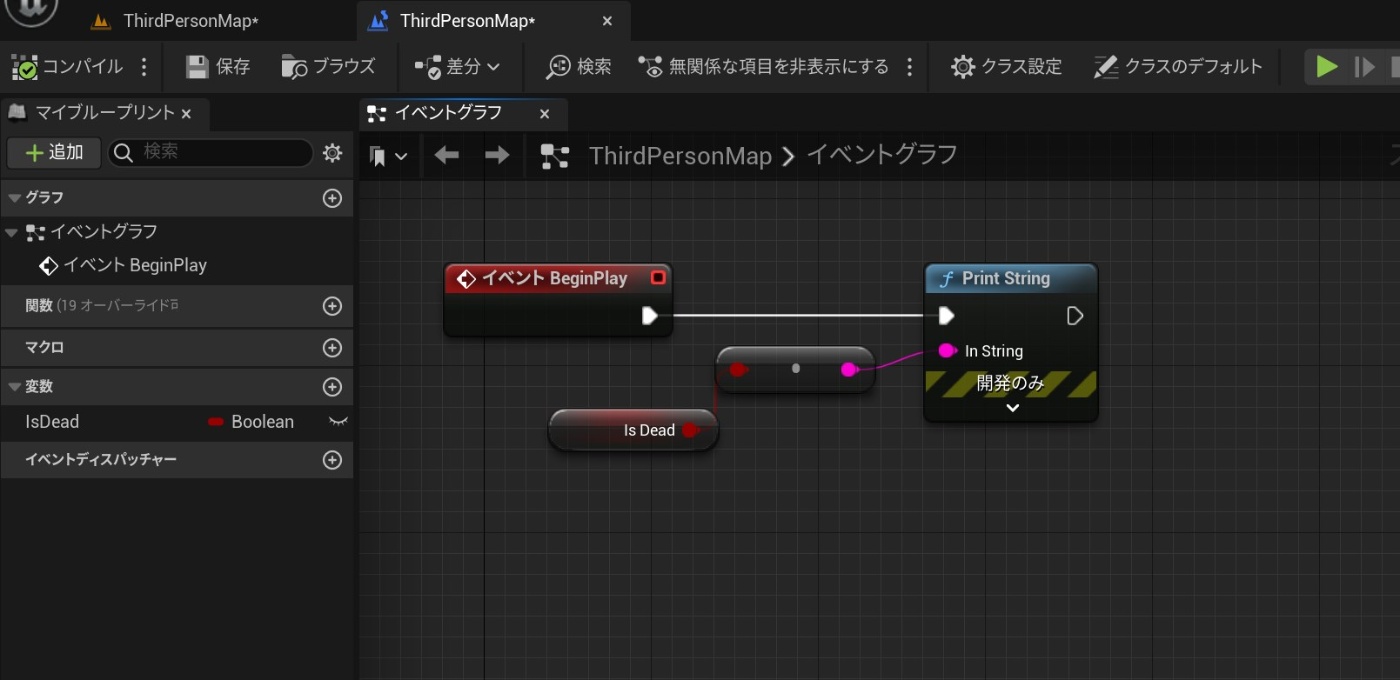Focus the My Blueprint 検索 search field

tap(211, 152)
